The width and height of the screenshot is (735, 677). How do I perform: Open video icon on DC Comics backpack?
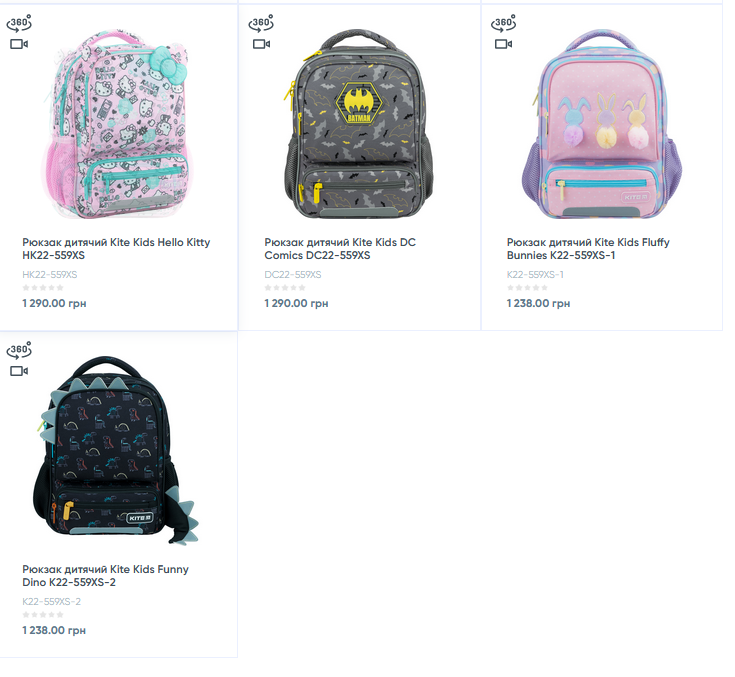pyautogui.click(x=262, y=44)
